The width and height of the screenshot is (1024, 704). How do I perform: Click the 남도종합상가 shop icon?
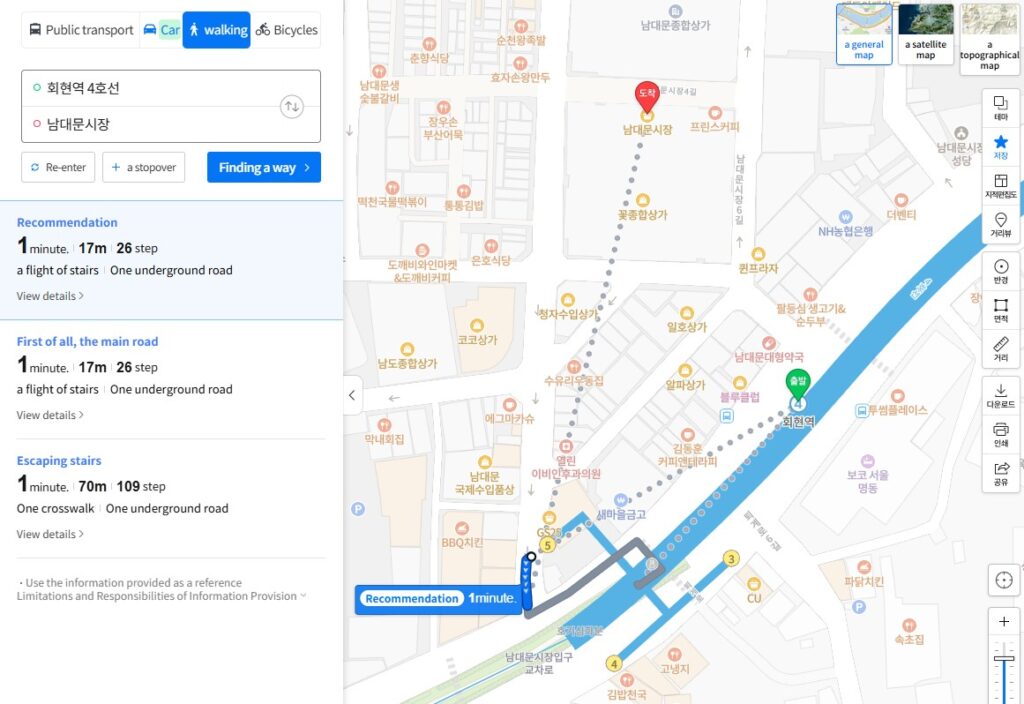tap(407, 349)
